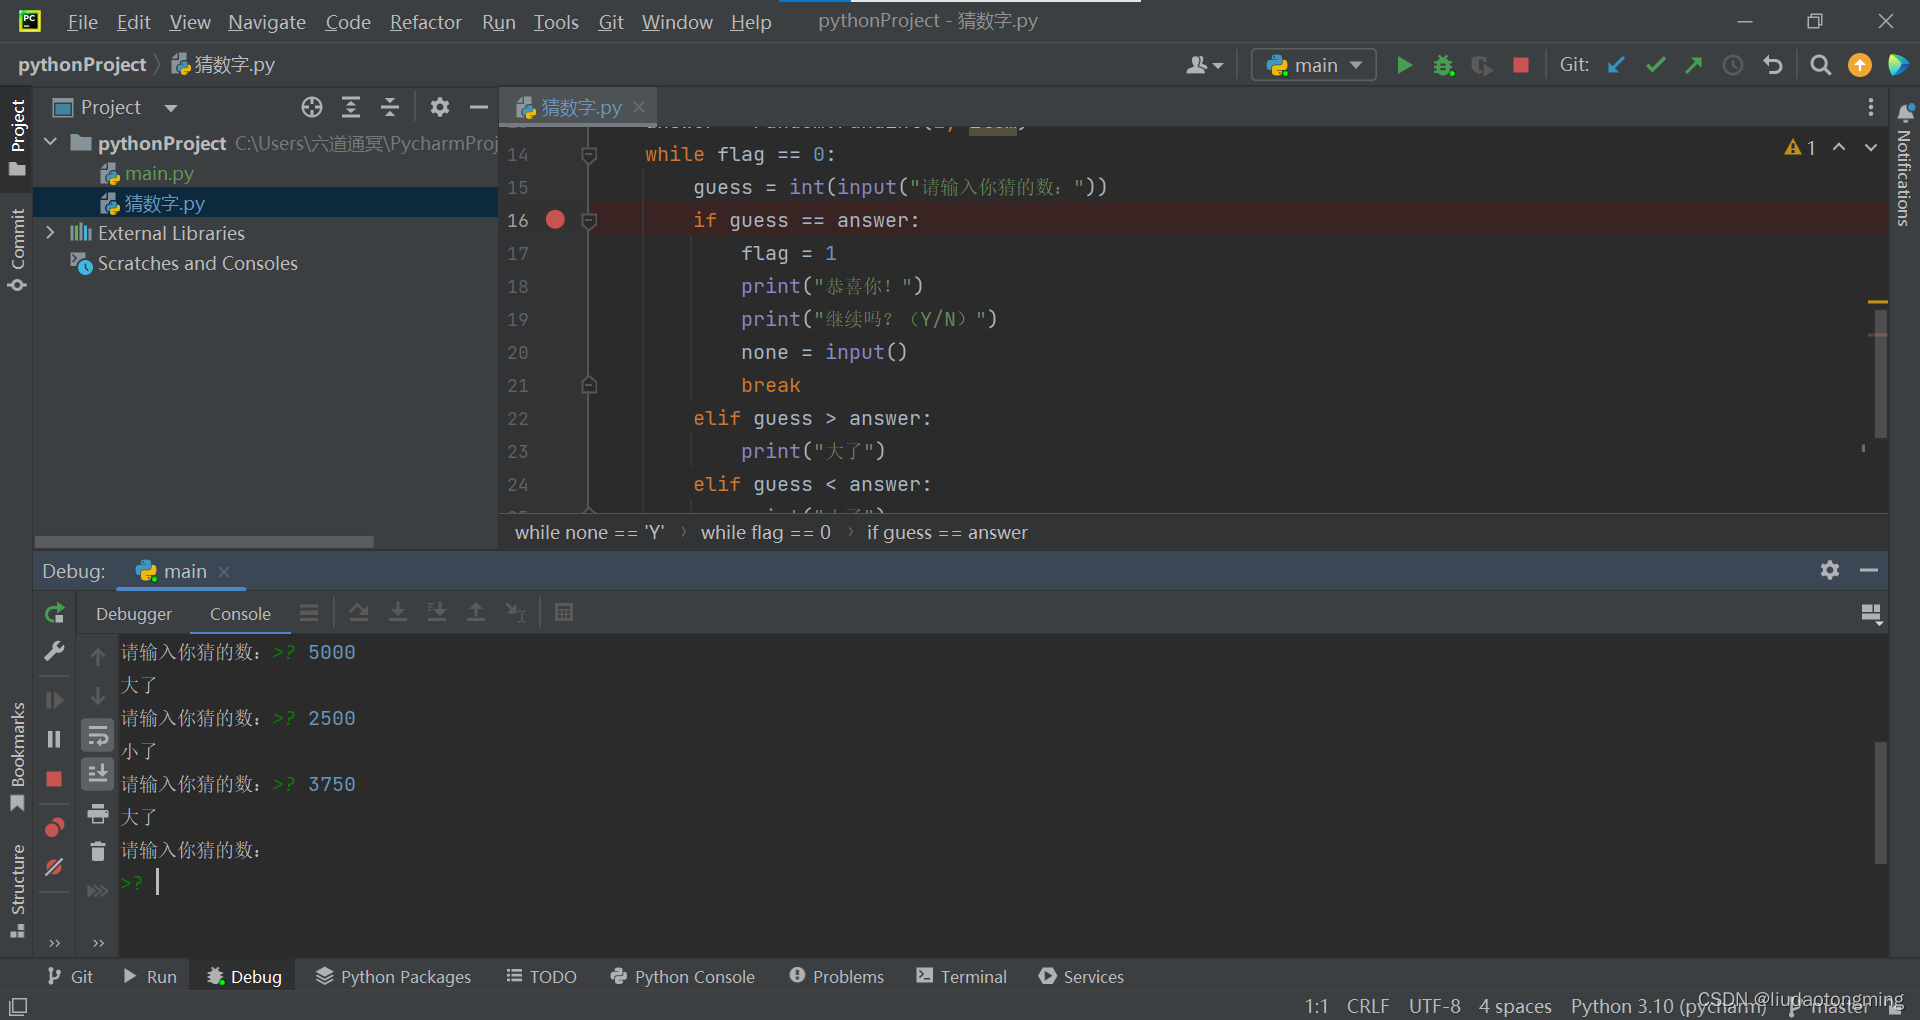Update project via Git blue arrow icon
1920x1020 pixels.
click(x=1616, y=65)
